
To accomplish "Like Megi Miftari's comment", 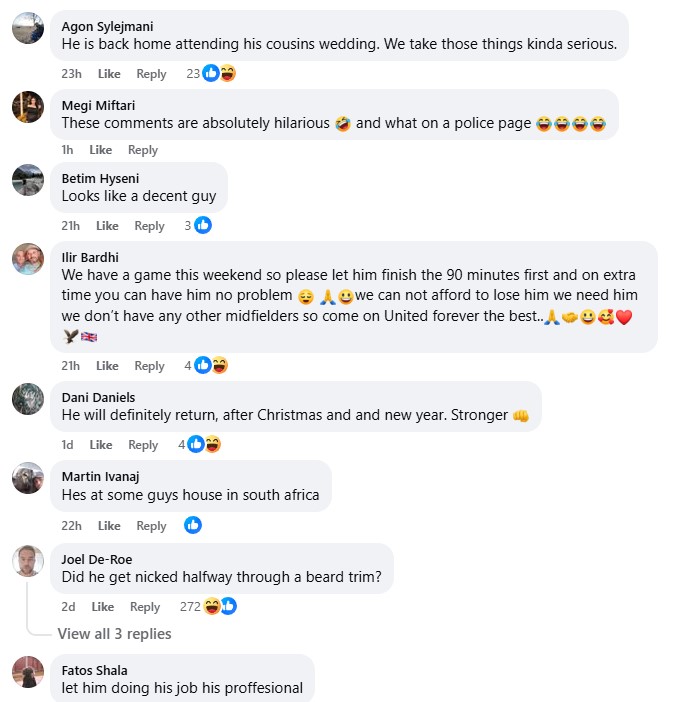I will click(101, 150).
